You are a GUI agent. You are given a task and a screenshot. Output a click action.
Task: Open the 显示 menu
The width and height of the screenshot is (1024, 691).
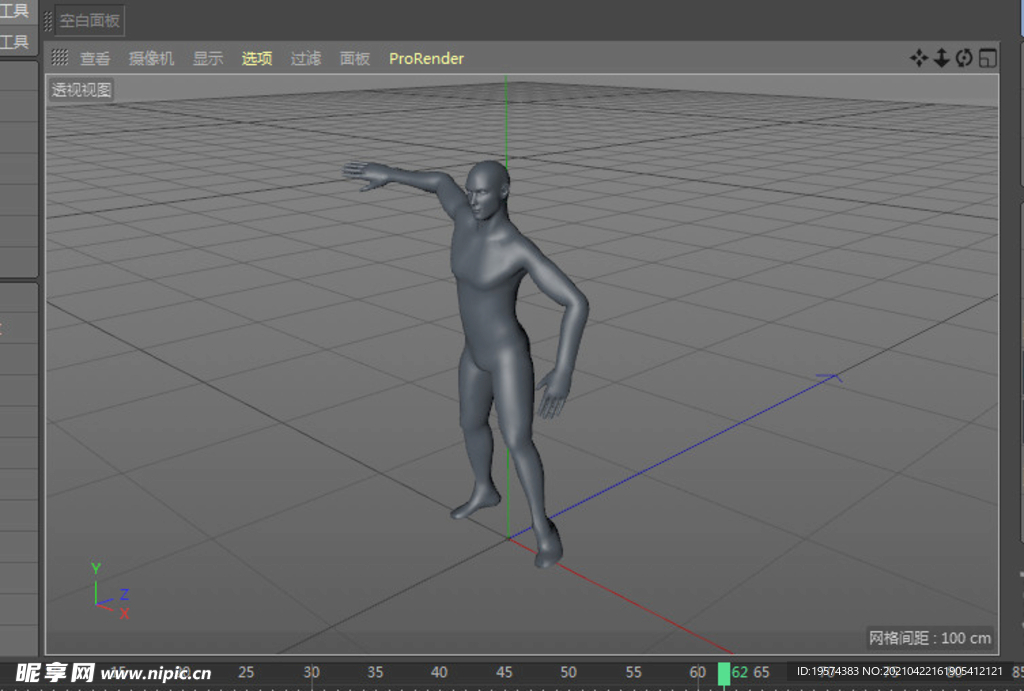[x=208, y=59]
